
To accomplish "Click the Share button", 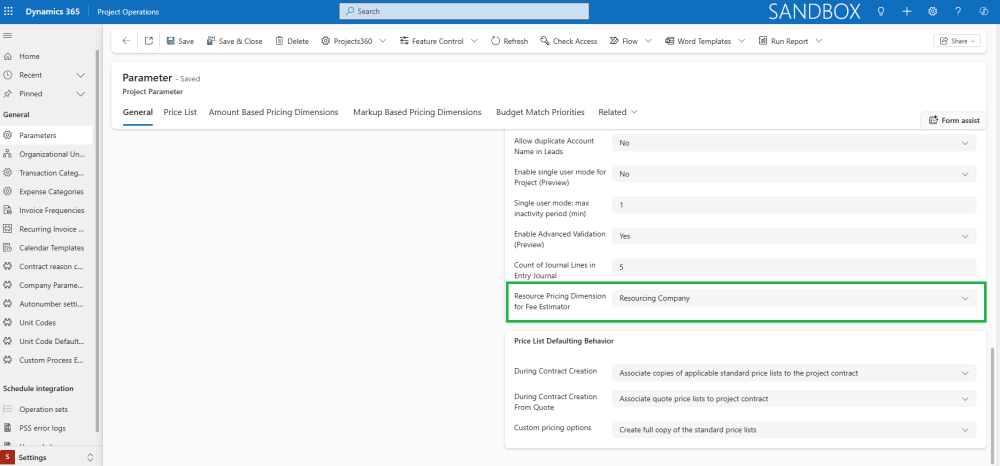I will pyautogui.click(x=956, y=41).
